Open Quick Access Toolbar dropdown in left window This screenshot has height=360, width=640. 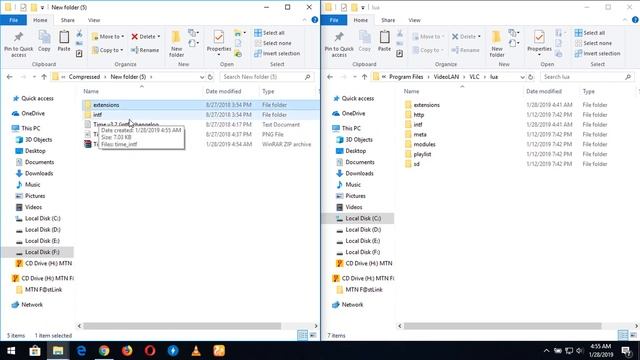[42, 7]
